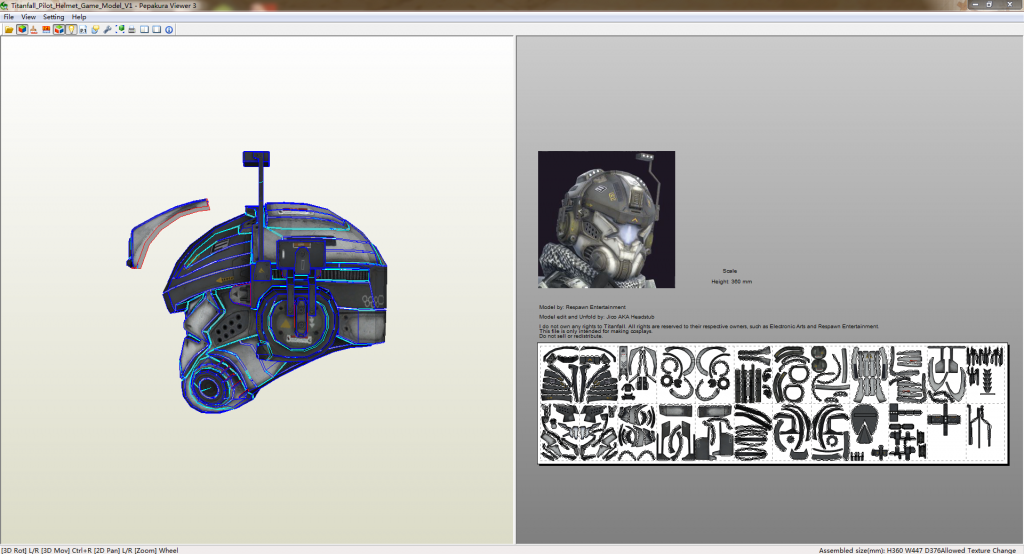Click the Pepakura app icon in title bar
This screenshot has height=554, width=1024.
click(5, 5)
